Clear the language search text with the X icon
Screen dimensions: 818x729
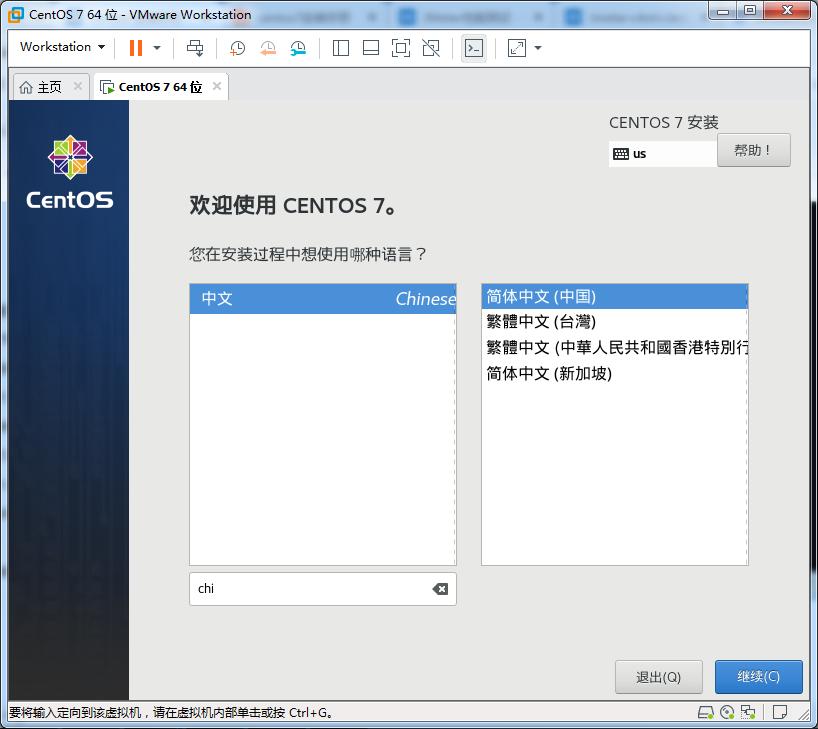441,589
